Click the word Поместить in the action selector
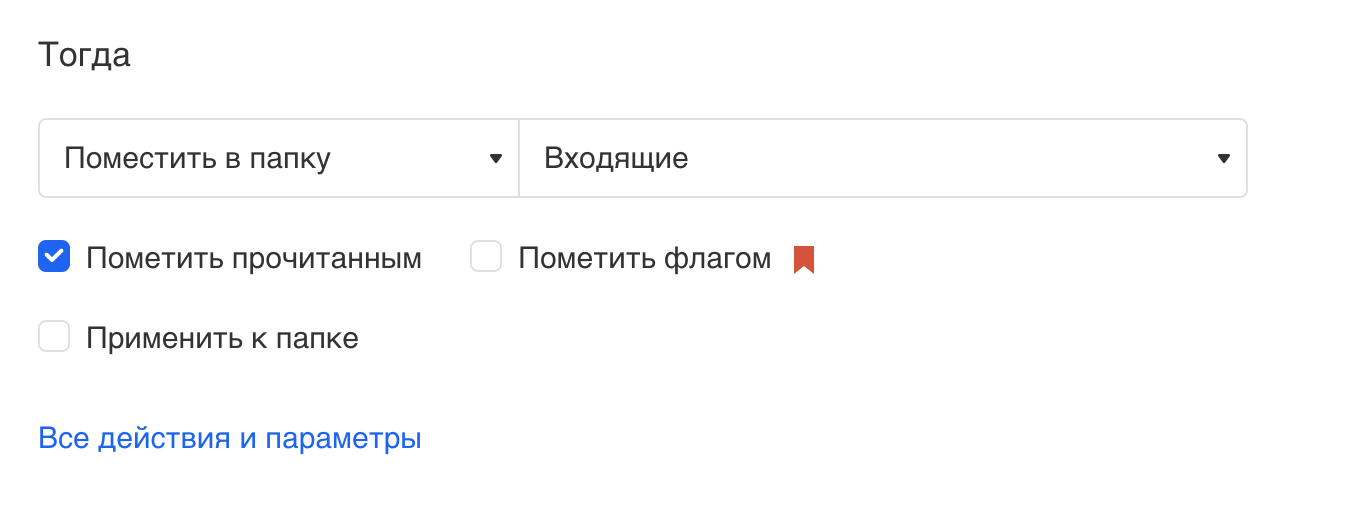1356x522 pixels. (x=129, y=159)
